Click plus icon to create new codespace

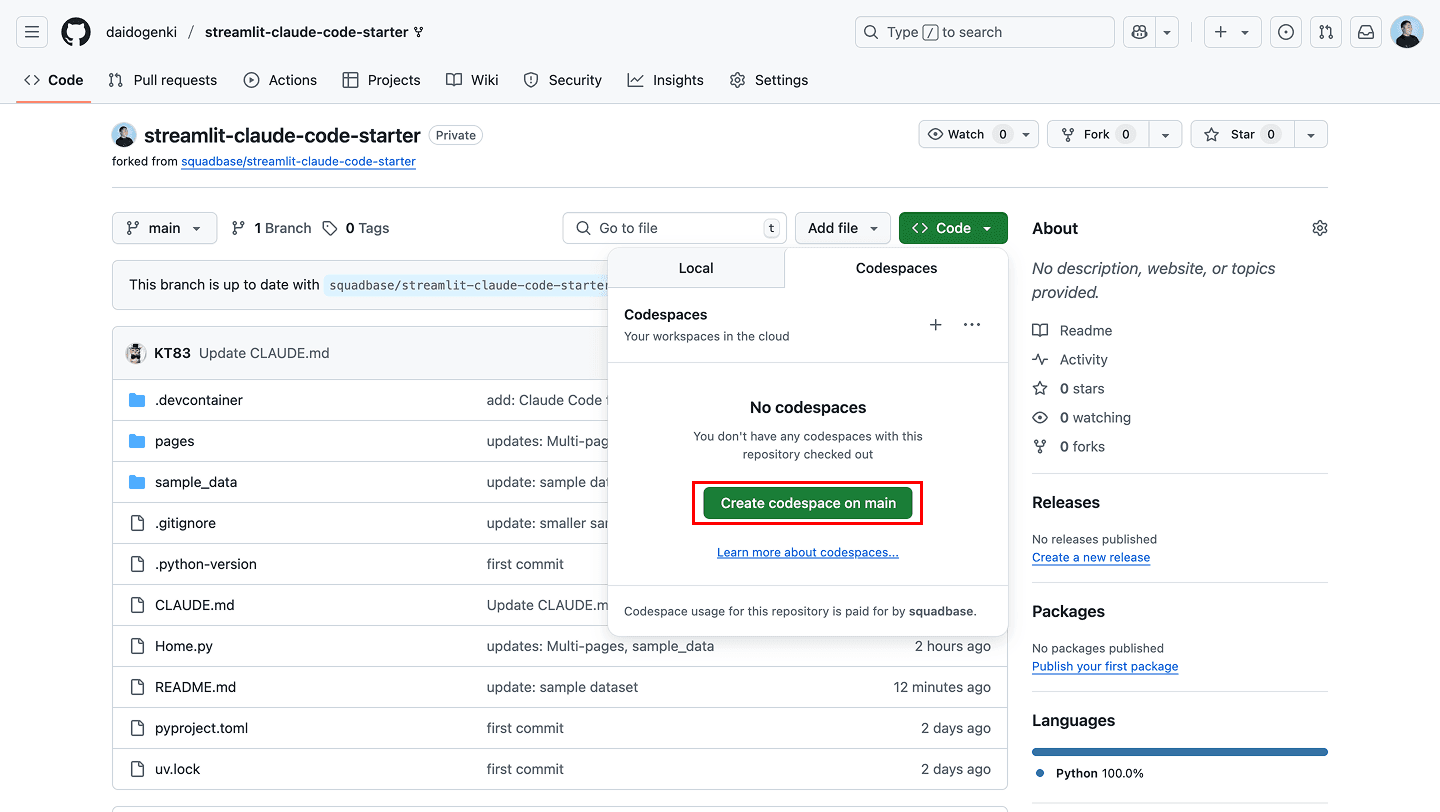tap(936, 325)
